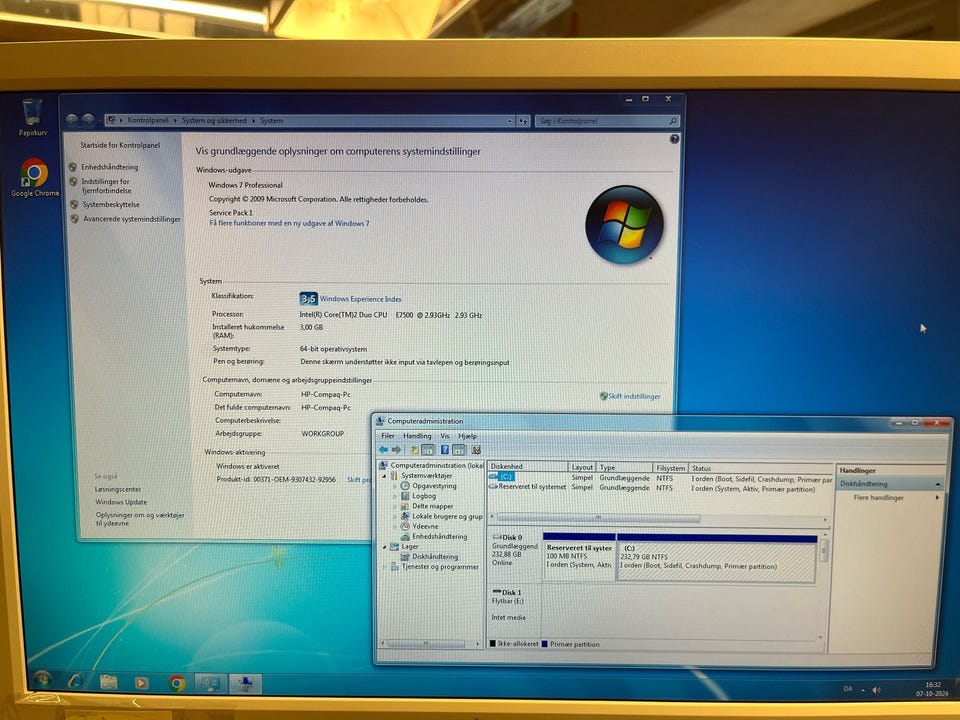Click the forward arrow in the Computeradministration toolbar

click(x=396, y=449)
